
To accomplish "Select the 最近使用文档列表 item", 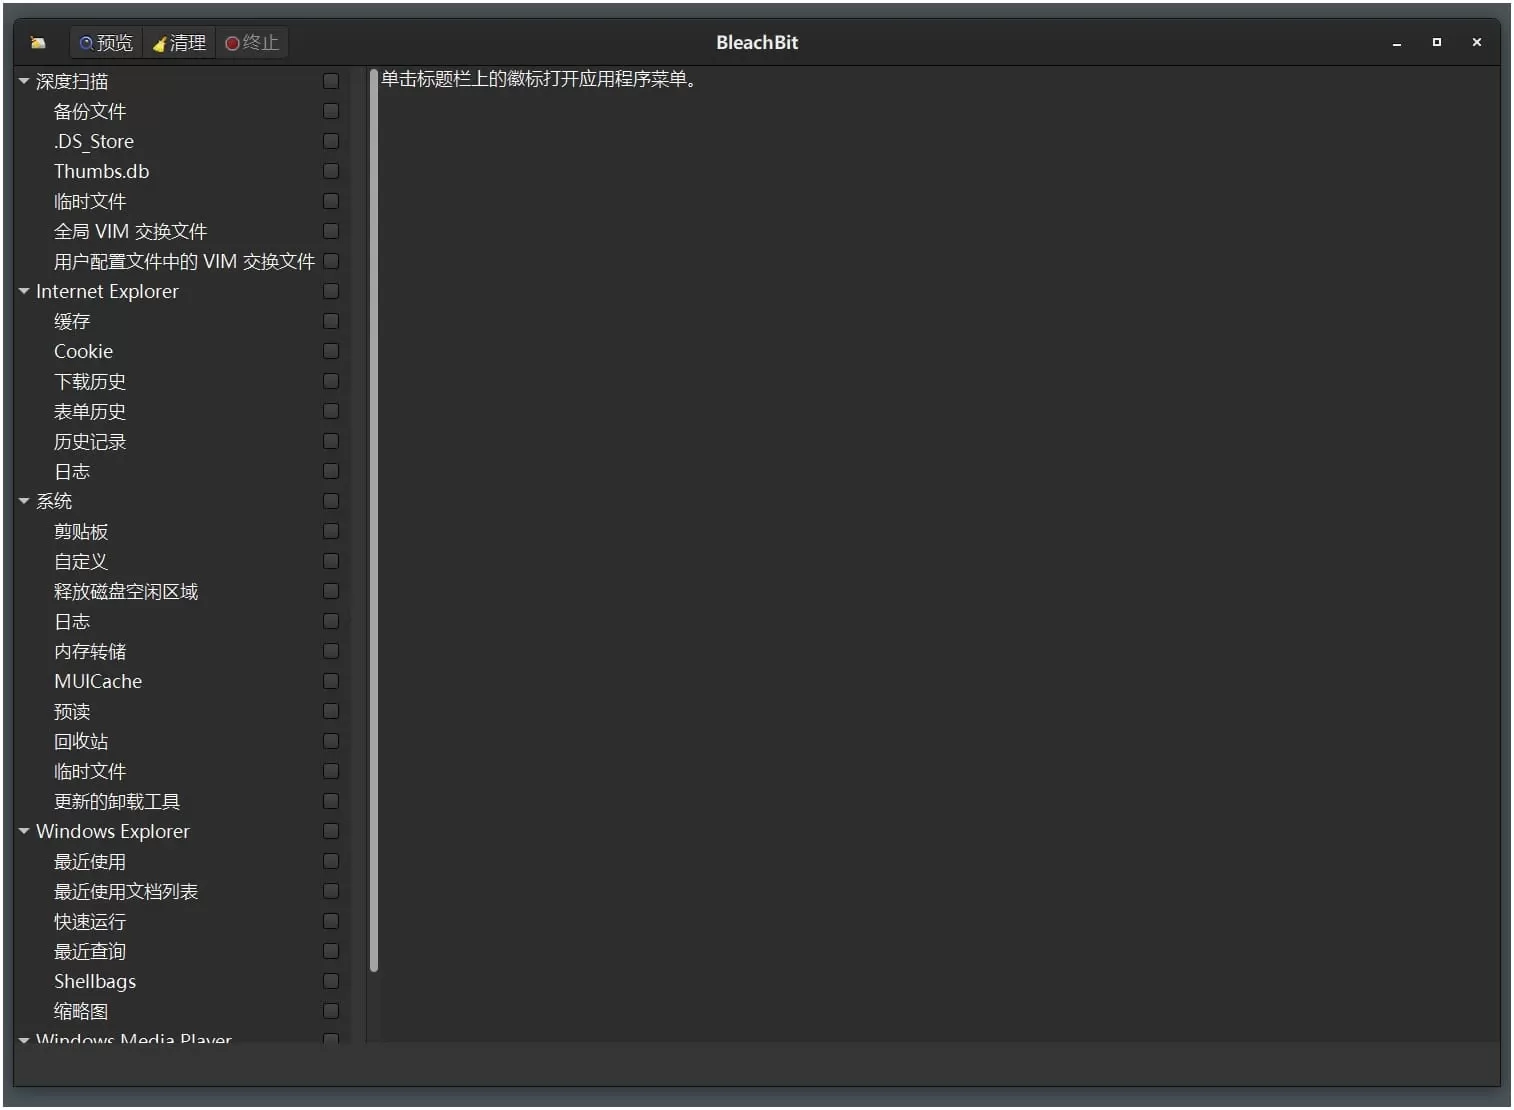I will (126, 891).
